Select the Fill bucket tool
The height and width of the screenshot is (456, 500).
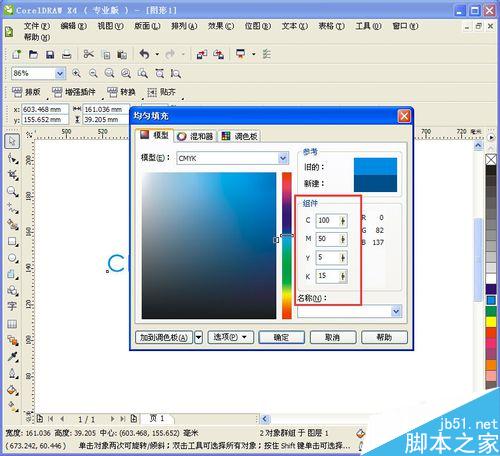pyautogui.click(x=13, y=389)
